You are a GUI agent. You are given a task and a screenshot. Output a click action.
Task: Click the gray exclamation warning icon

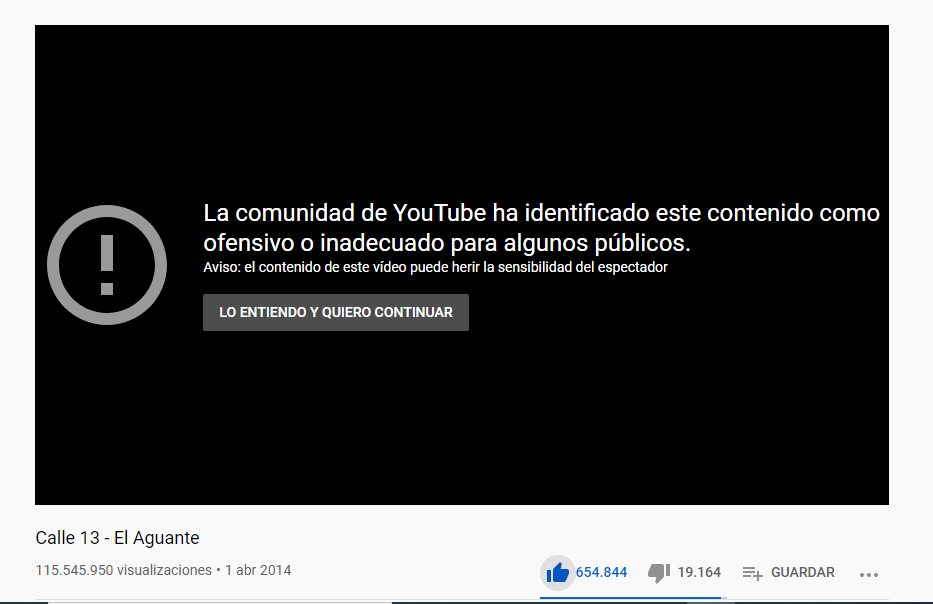(108, 266)
